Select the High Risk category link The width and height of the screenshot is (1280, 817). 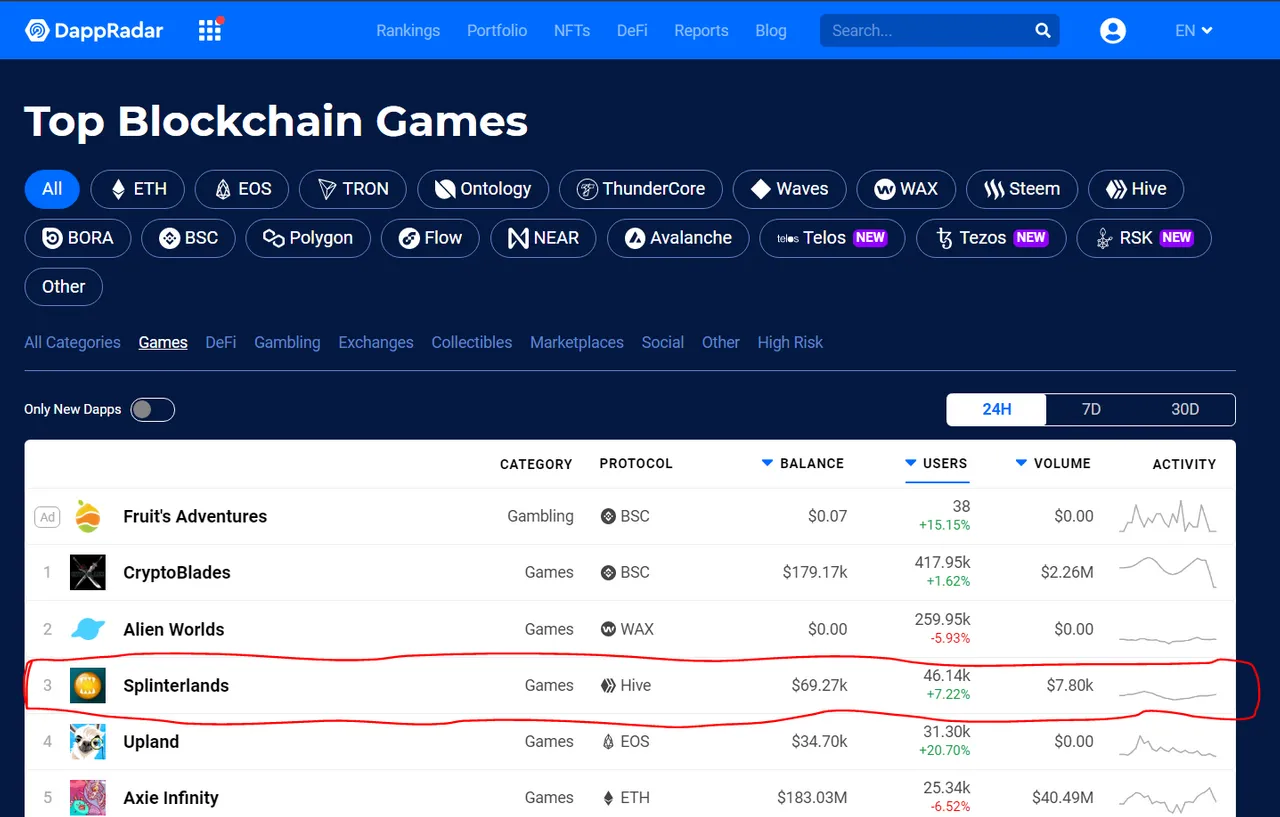click(x=790, y=342)
